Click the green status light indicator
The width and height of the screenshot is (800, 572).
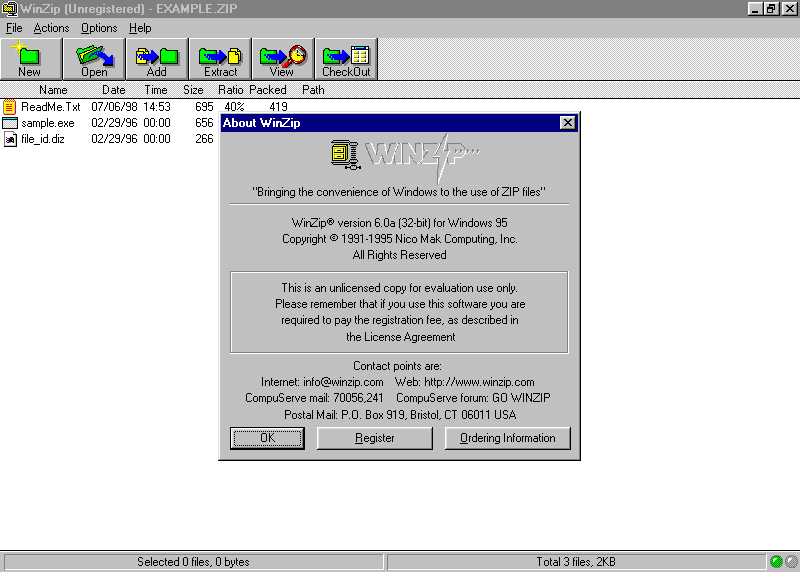point(776,562)
